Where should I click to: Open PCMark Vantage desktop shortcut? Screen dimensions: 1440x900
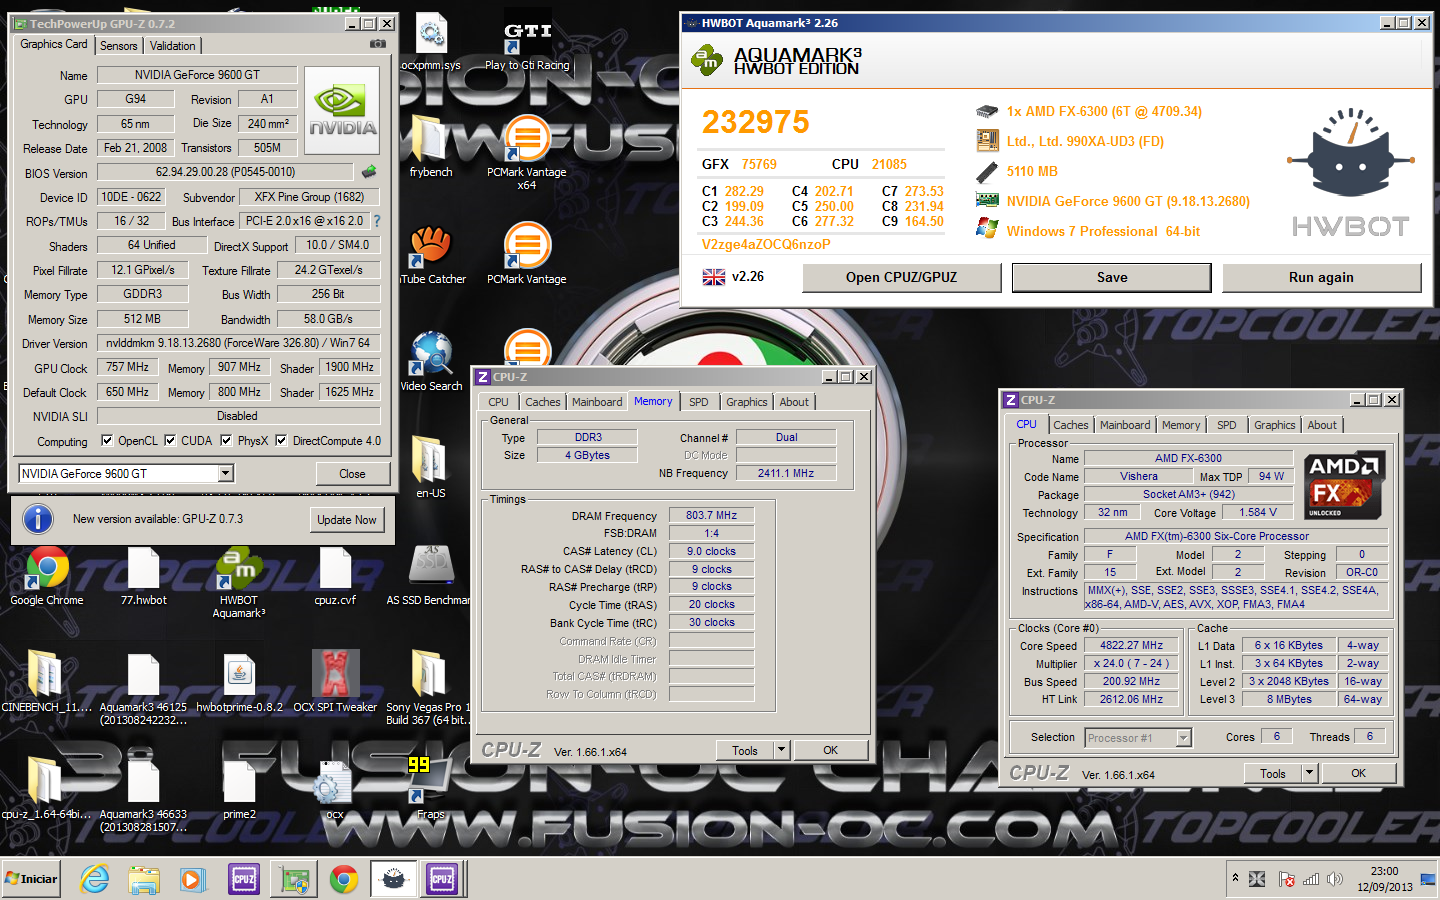pyautogui.click(x=527, y=254)
